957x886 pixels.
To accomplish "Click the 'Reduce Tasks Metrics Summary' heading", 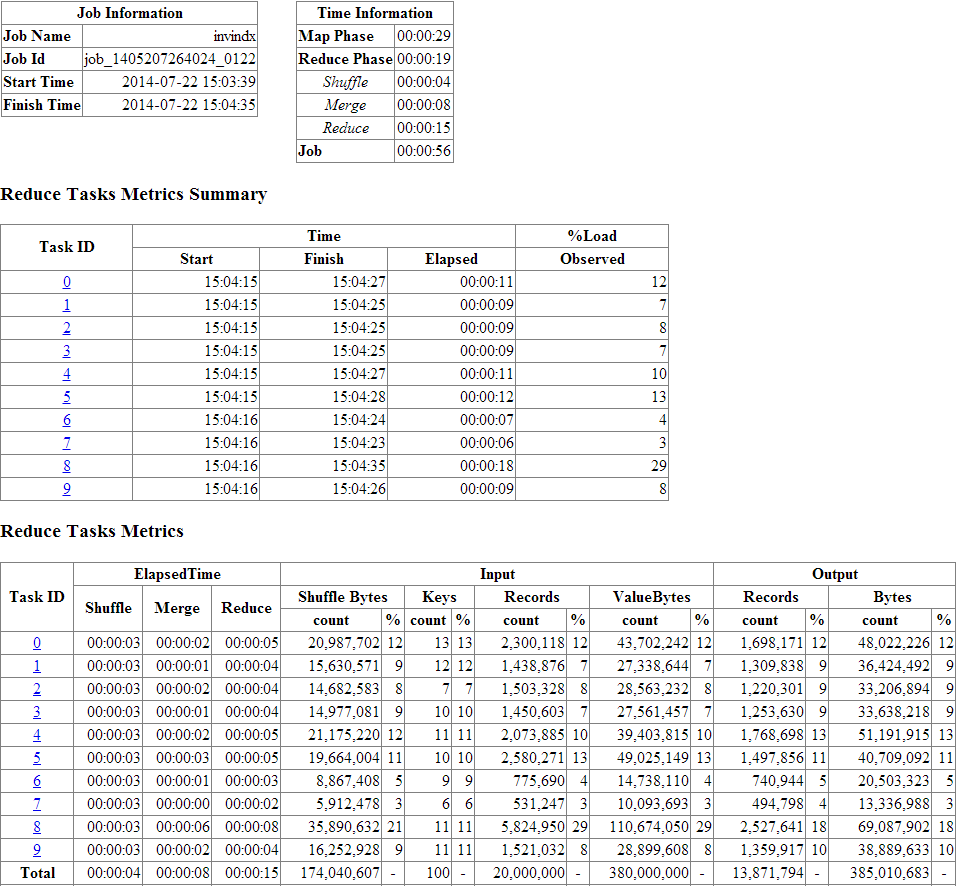I will [134, 194].
